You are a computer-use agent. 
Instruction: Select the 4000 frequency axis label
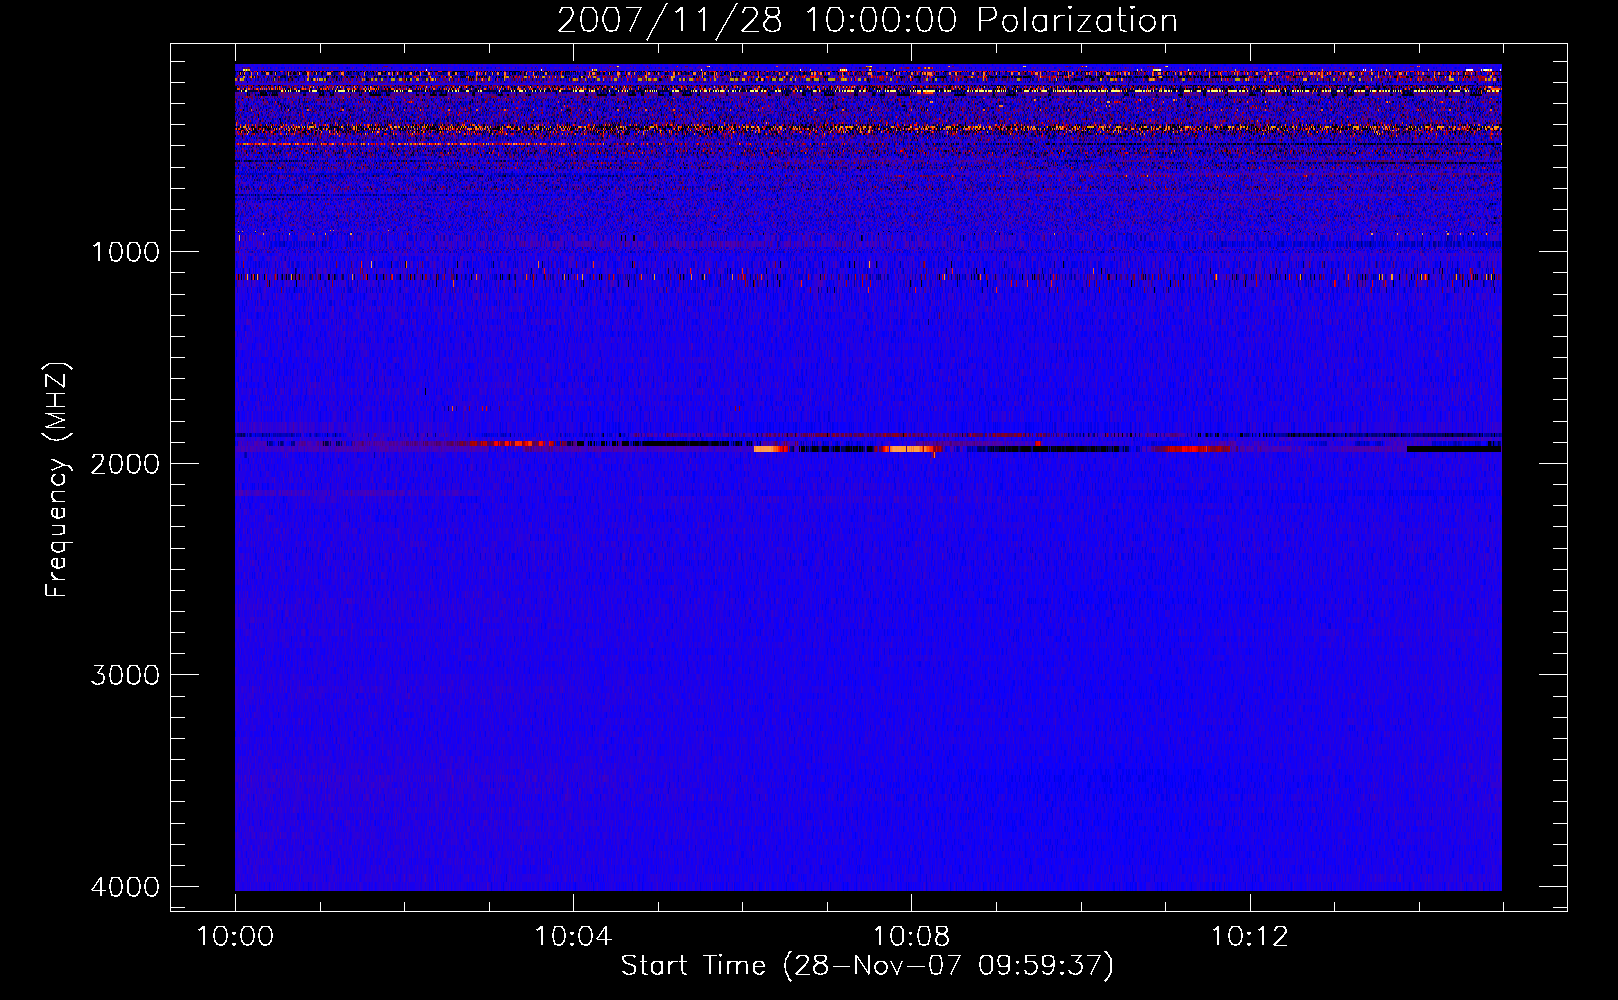pos(125,887)
